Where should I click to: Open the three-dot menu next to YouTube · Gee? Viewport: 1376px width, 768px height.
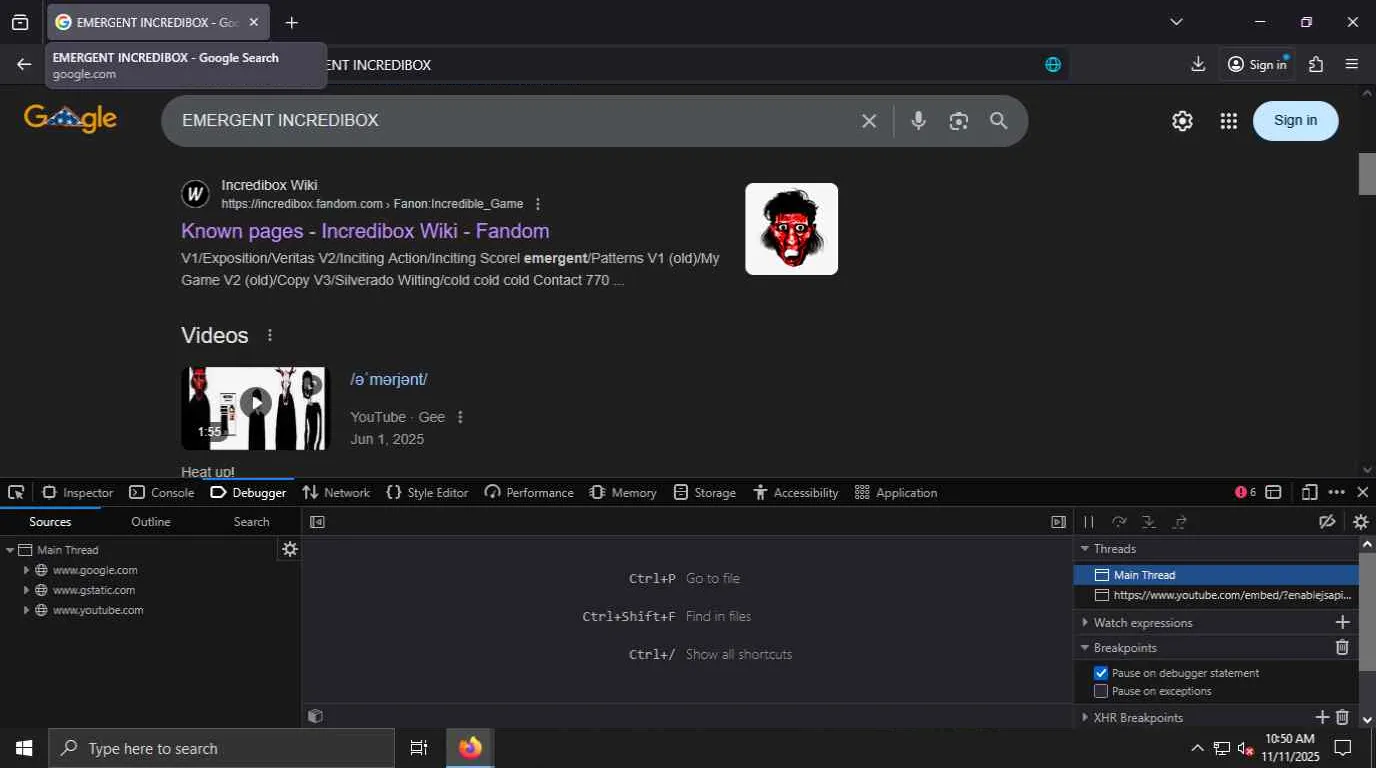460,417
